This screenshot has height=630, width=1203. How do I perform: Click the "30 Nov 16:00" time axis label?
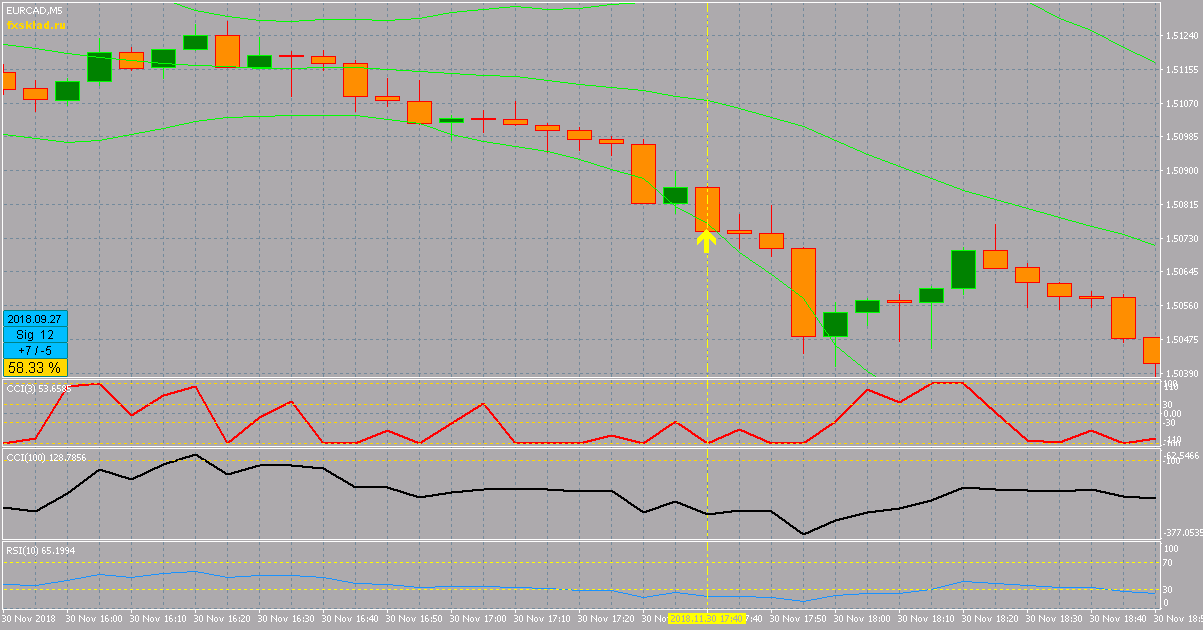[94, 620]
